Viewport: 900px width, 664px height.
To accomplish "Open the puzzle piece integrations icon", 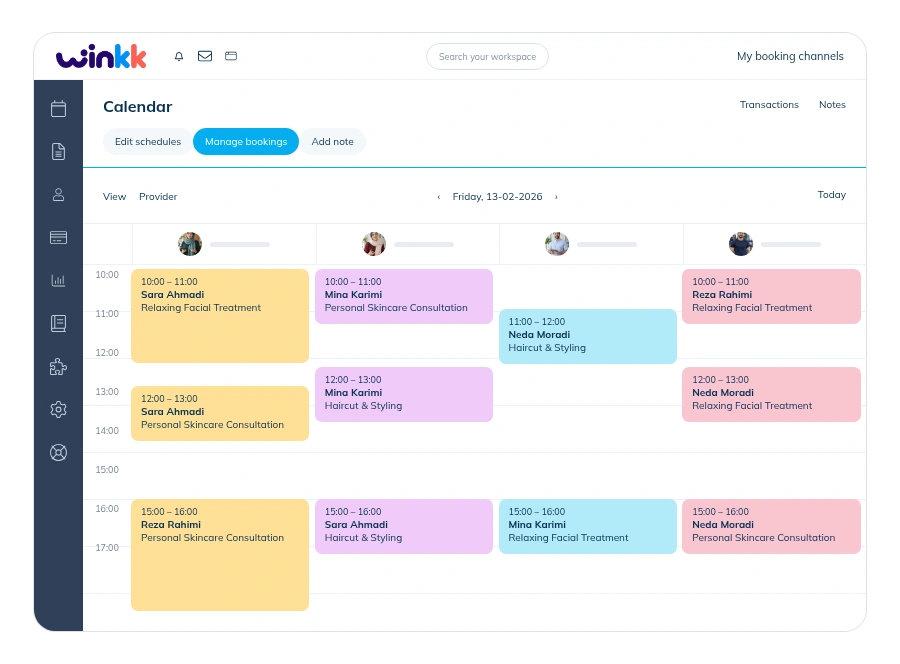I will [x=59, y=367].
